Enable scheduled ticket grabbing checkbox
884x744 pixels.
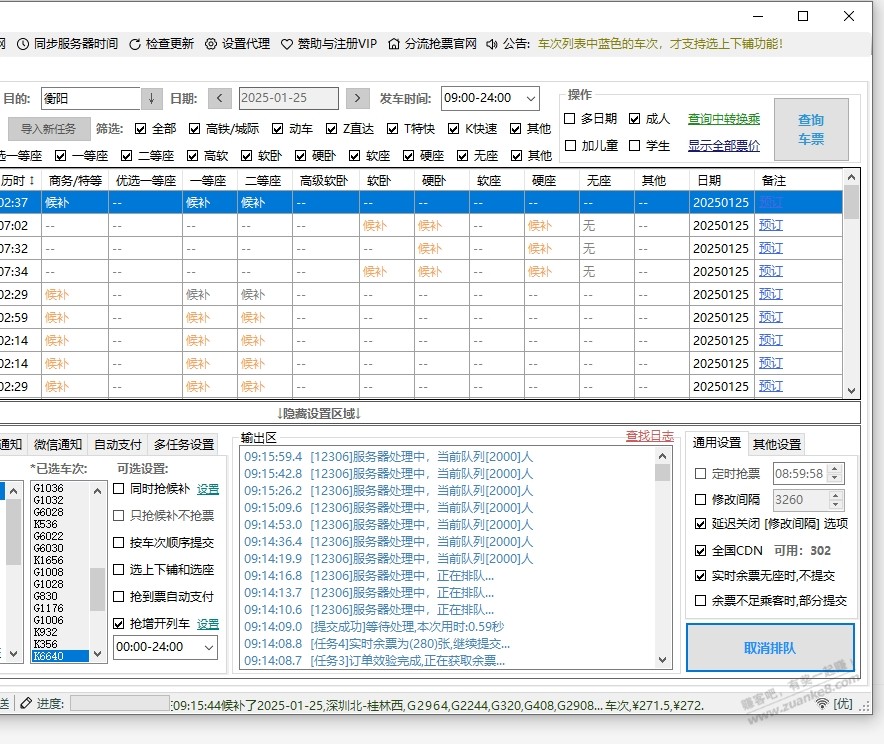(x=700, y=473)
